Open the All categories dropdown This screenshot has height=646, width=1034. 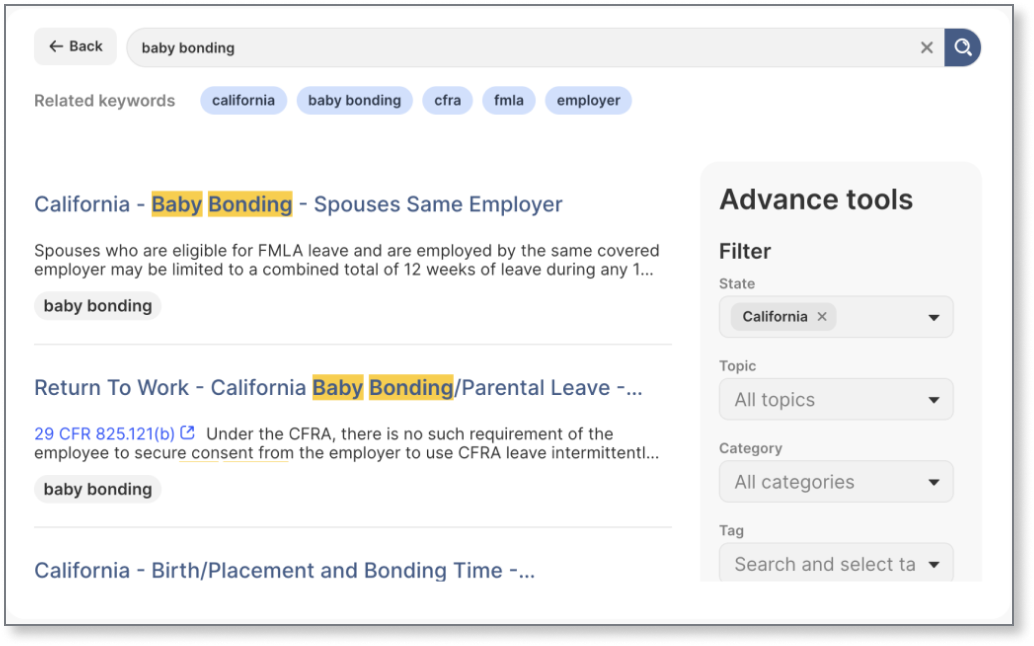[835, 482]
